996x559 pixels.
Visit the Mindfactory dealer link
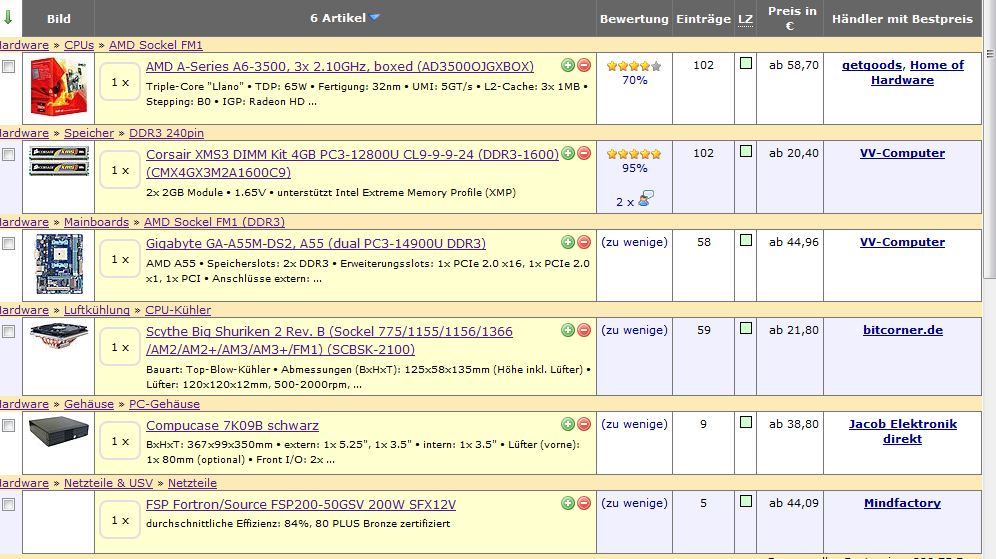(903, 502)
